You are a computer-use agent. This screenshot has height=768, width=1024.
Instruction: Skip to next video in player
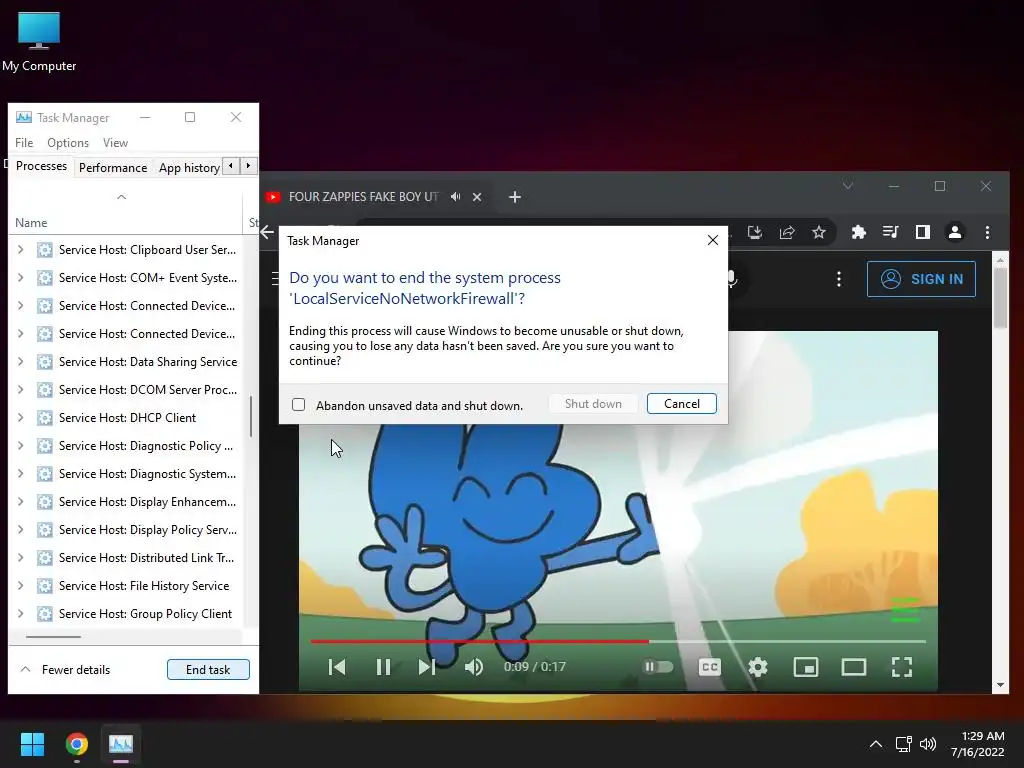[x=426, y=667]
